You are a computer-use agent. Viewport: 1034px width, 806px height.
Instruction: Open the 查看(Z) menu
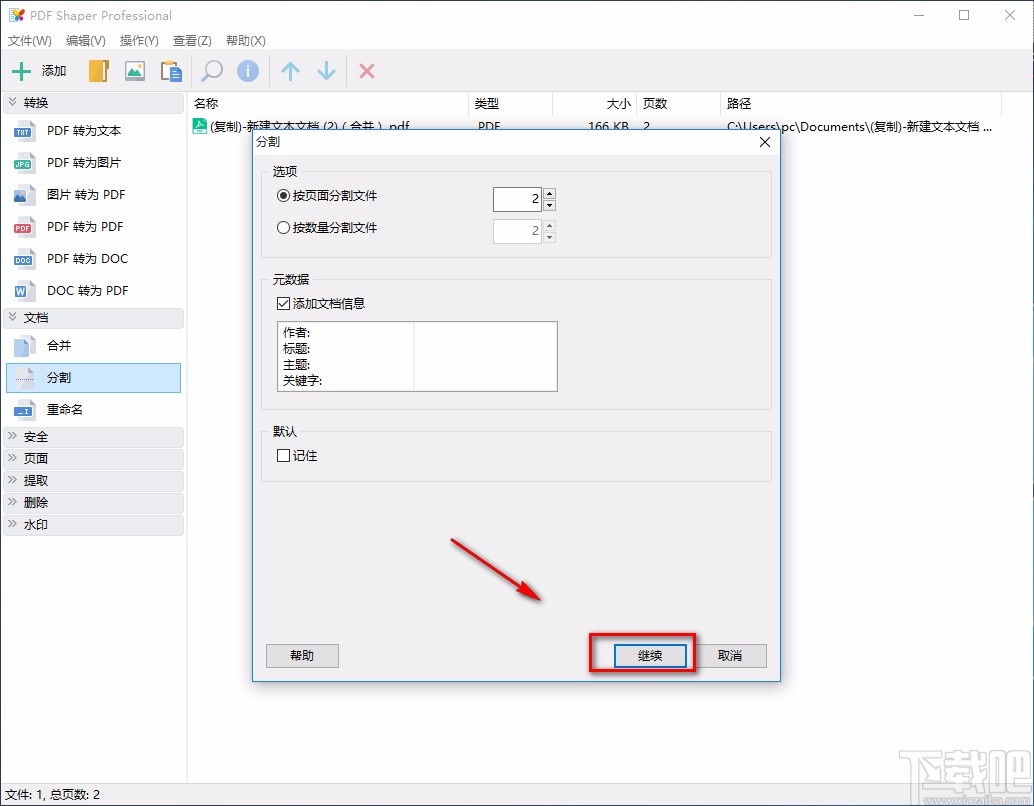pyautogui.click(x=192, y=41)
